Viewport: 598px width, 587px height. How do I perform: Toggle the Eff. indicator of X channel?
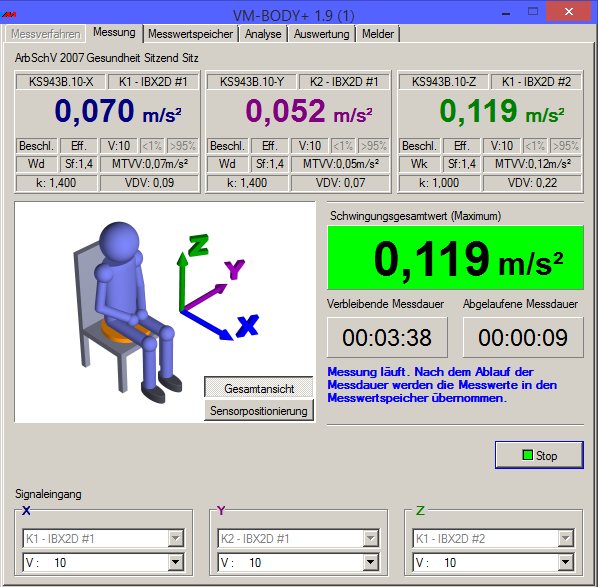pyautogui.click(x=79, y=146)
